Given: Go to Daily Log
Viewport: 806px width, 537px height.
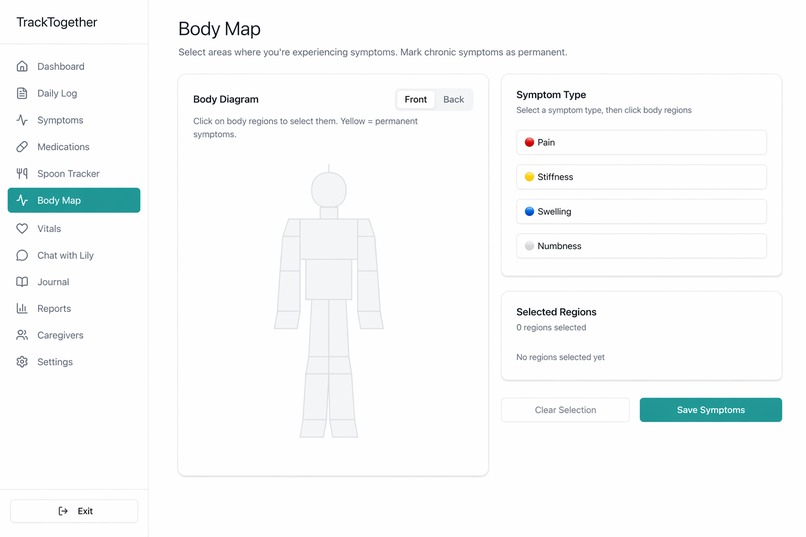Looking at the screenshot, I should pos(74,93).
